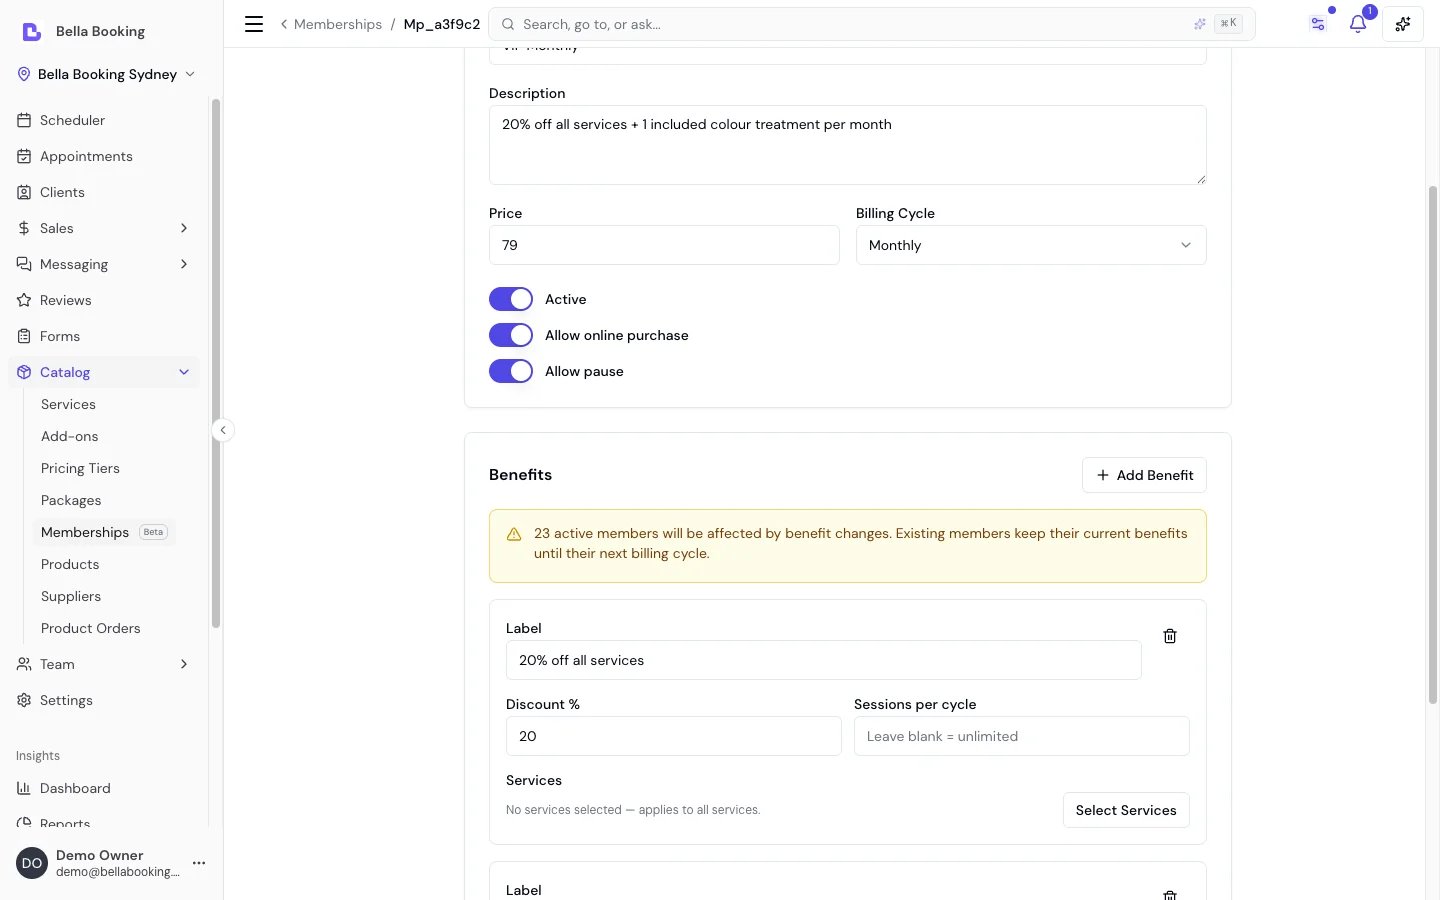The image size is (1440, 900).
Task: Open the Dashboard insights link
Action: 75,788
